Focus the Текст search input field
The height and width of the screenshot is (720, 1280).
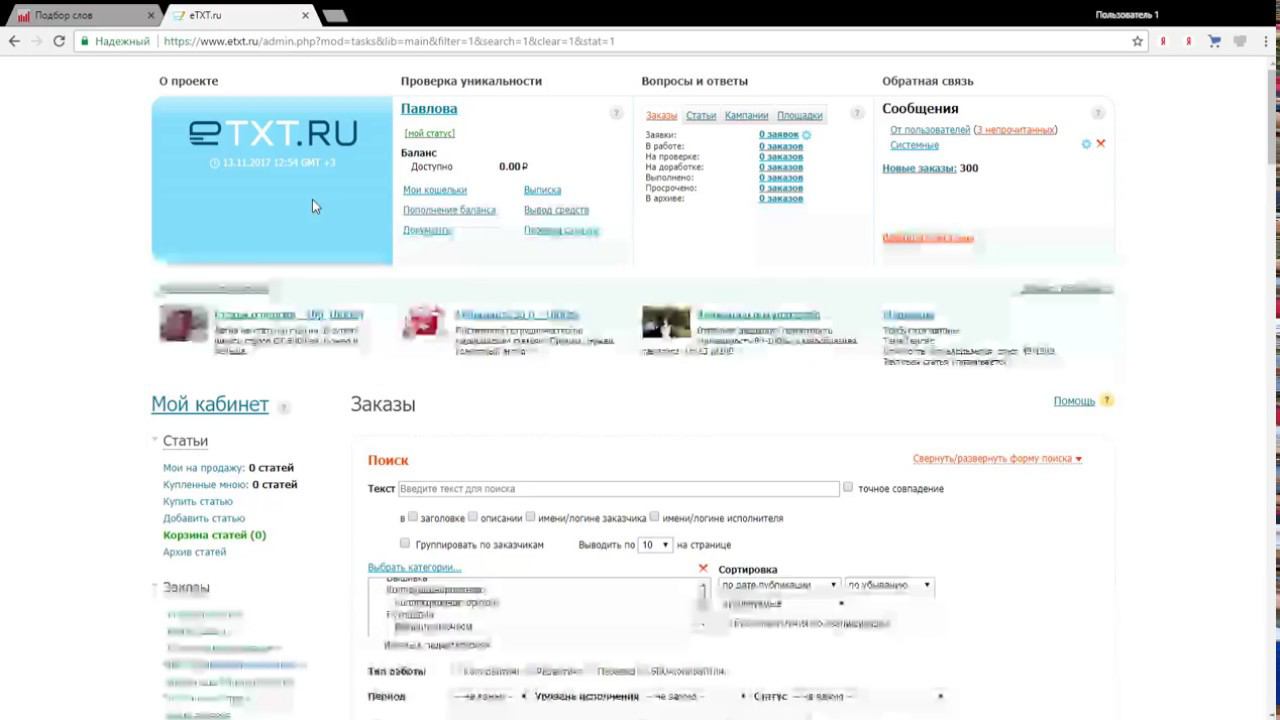619,489
